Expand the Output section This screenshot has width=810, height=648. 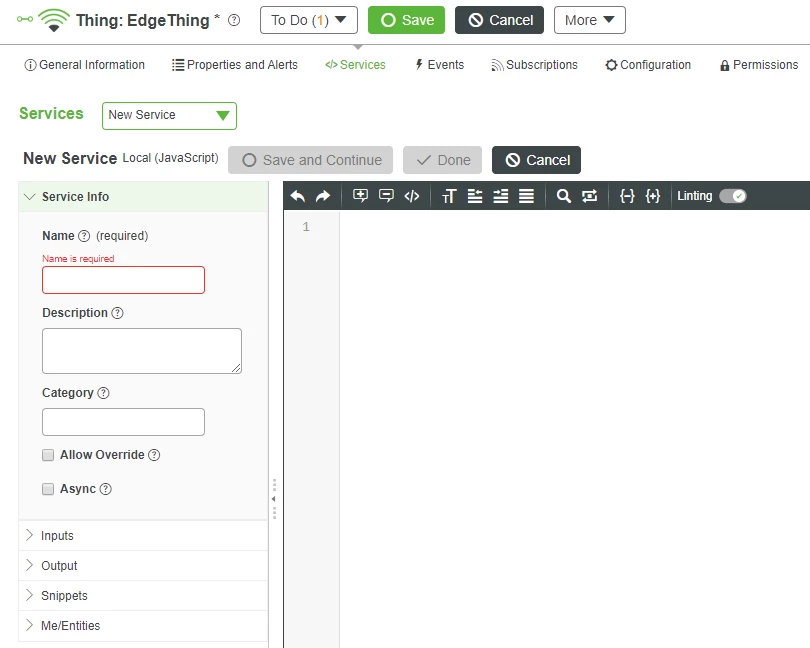click(x=143, y=565)
